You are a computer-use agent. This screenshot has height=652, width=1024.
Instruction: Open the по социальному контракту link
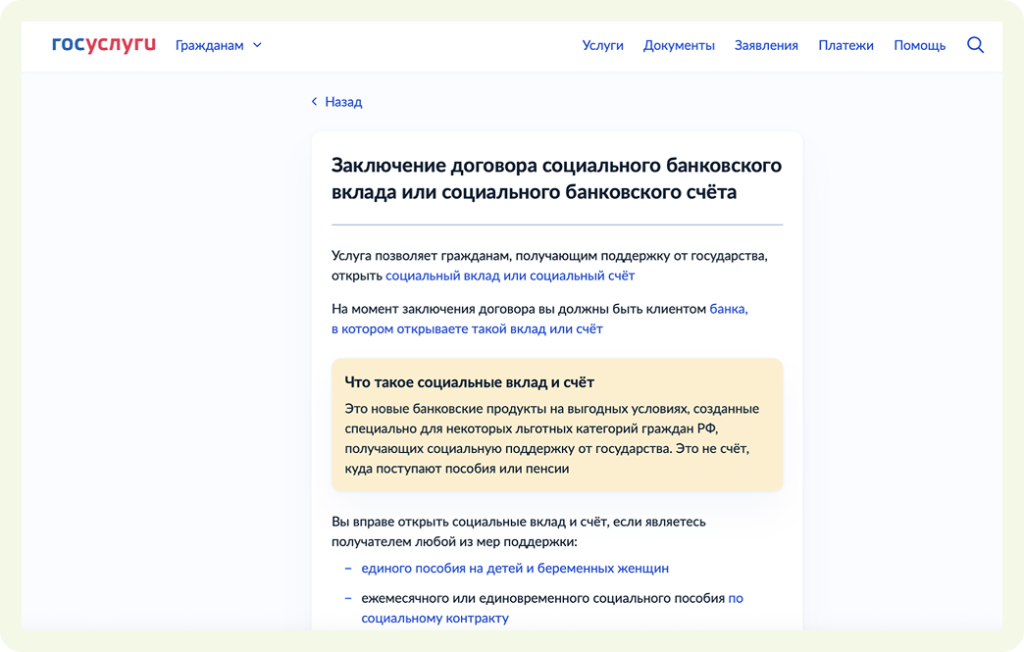pos(552,608)
